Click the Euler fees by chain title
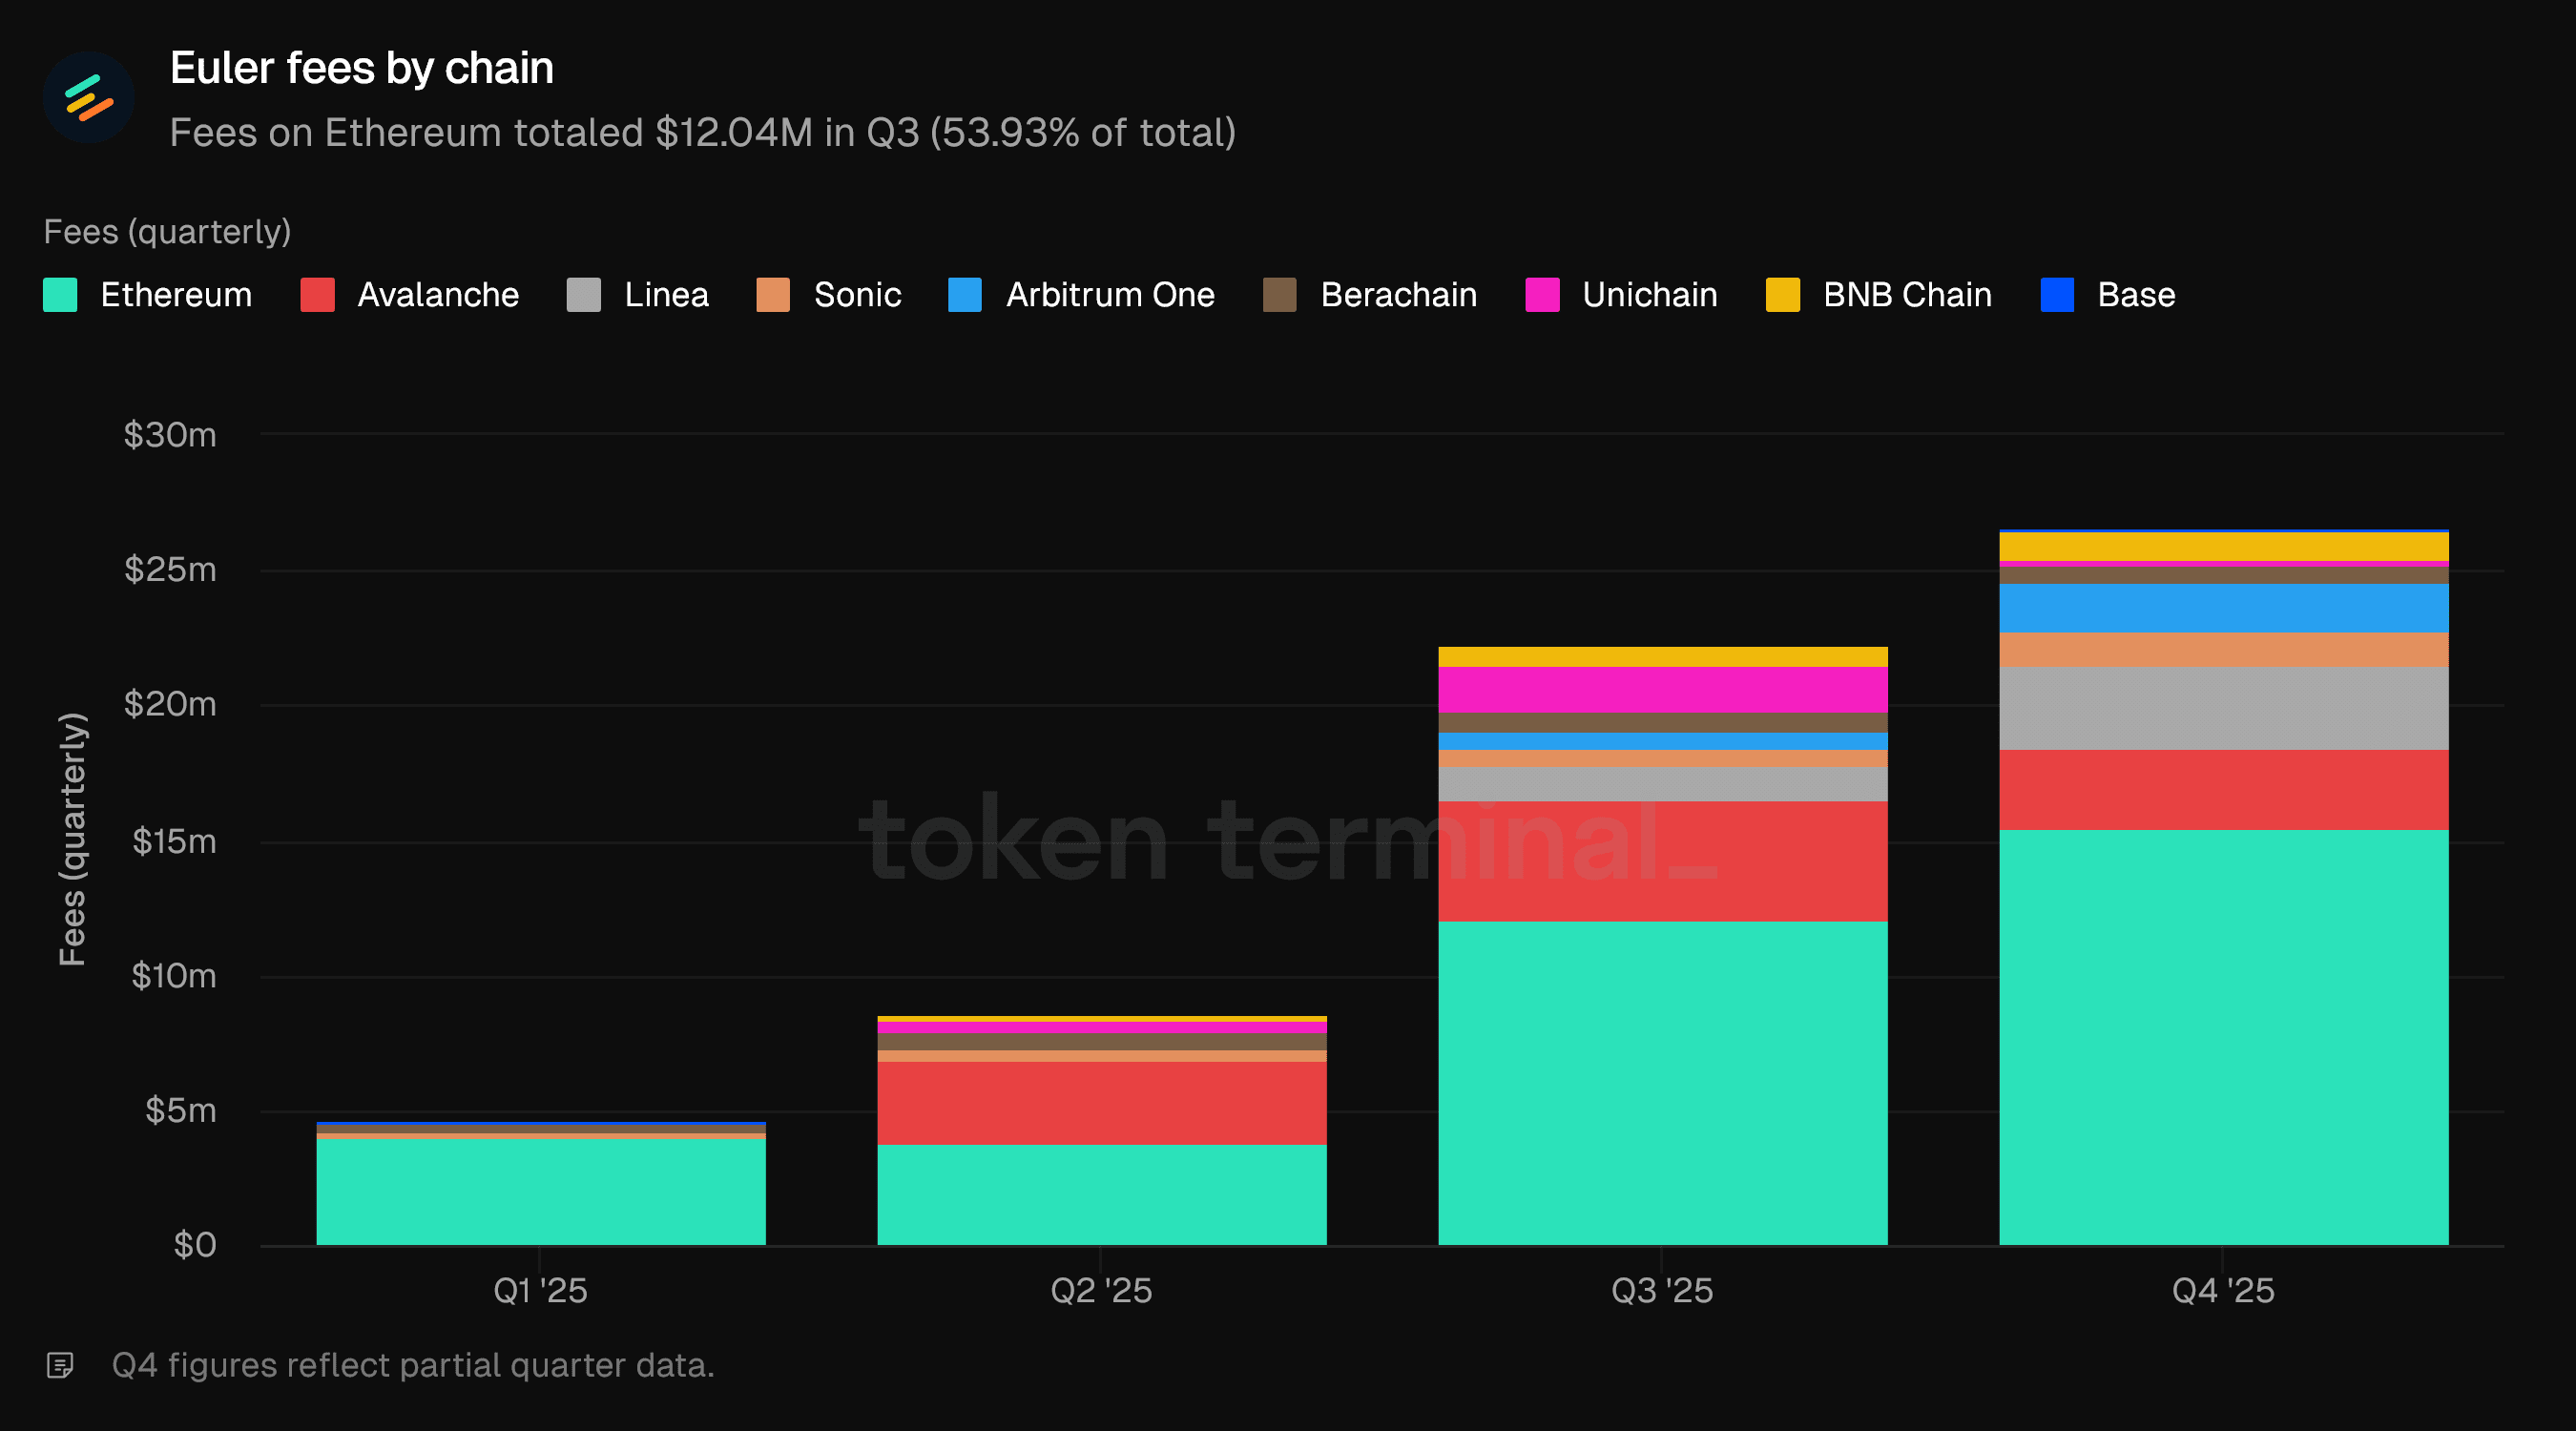 click(361, 68)
